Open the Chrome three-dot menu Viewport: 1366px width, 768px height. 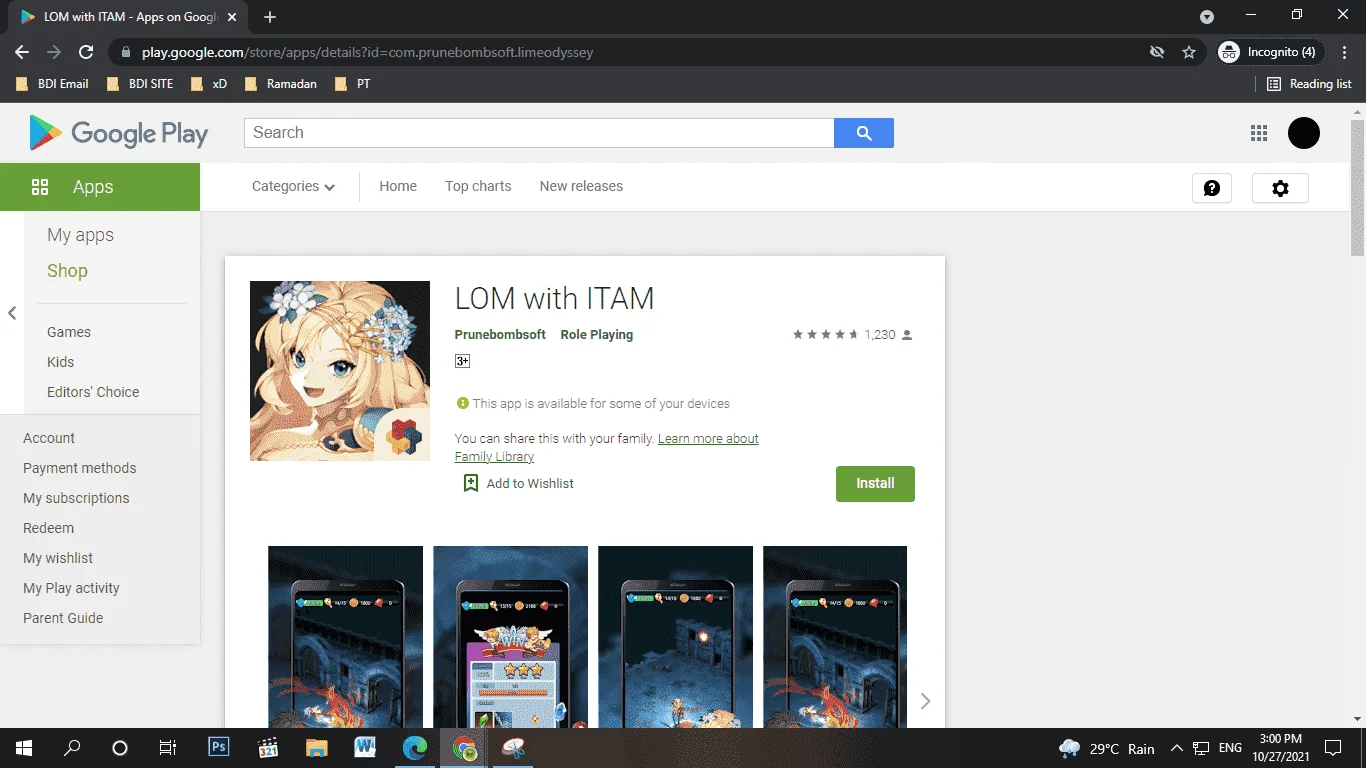click(1345, 52)
